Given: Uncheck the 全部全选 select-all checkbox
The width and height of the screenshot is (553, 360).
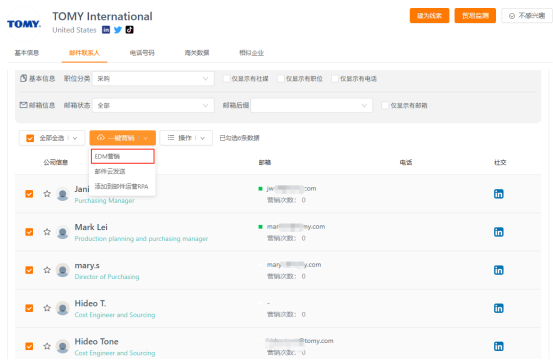Looking at the screenshot, I should [30, 138].
